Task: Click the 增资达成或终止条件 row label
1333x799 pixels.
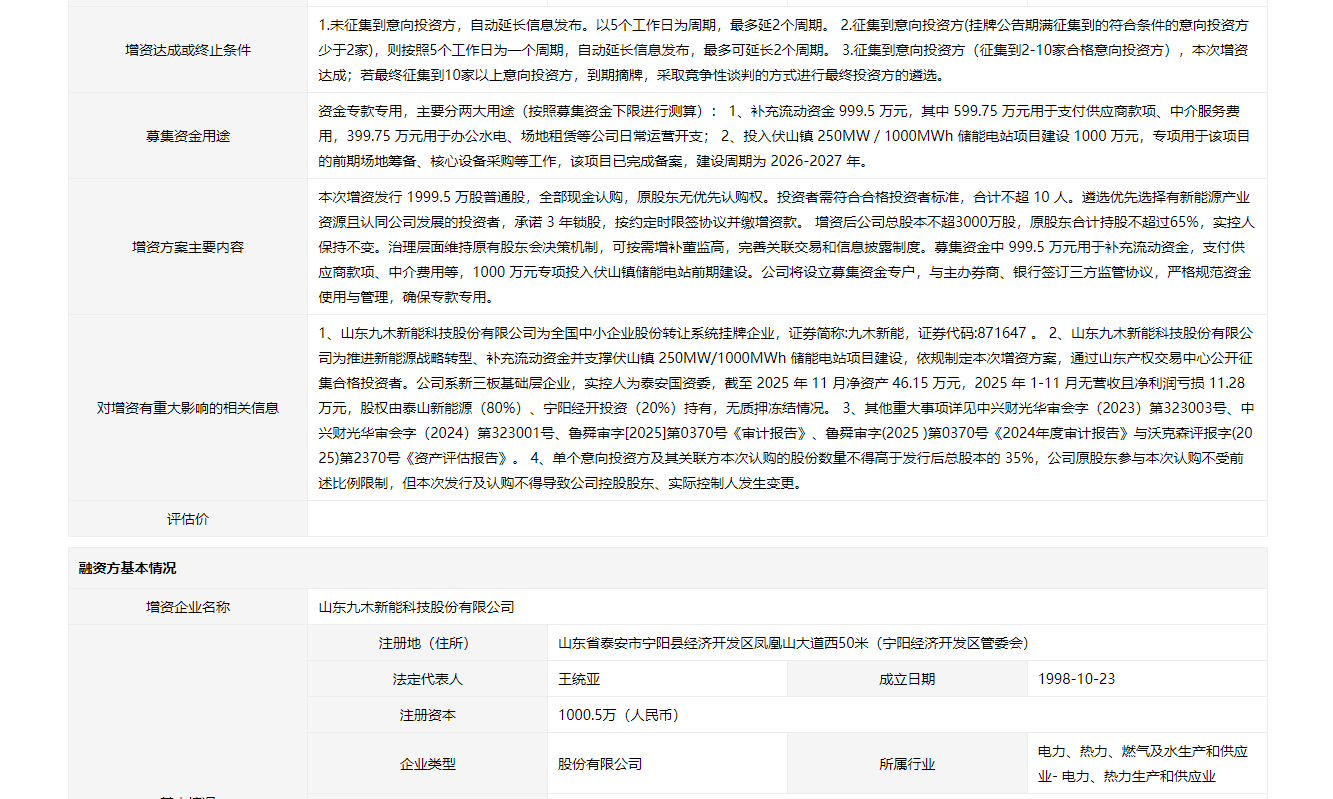Action: (x=188, y=50)
